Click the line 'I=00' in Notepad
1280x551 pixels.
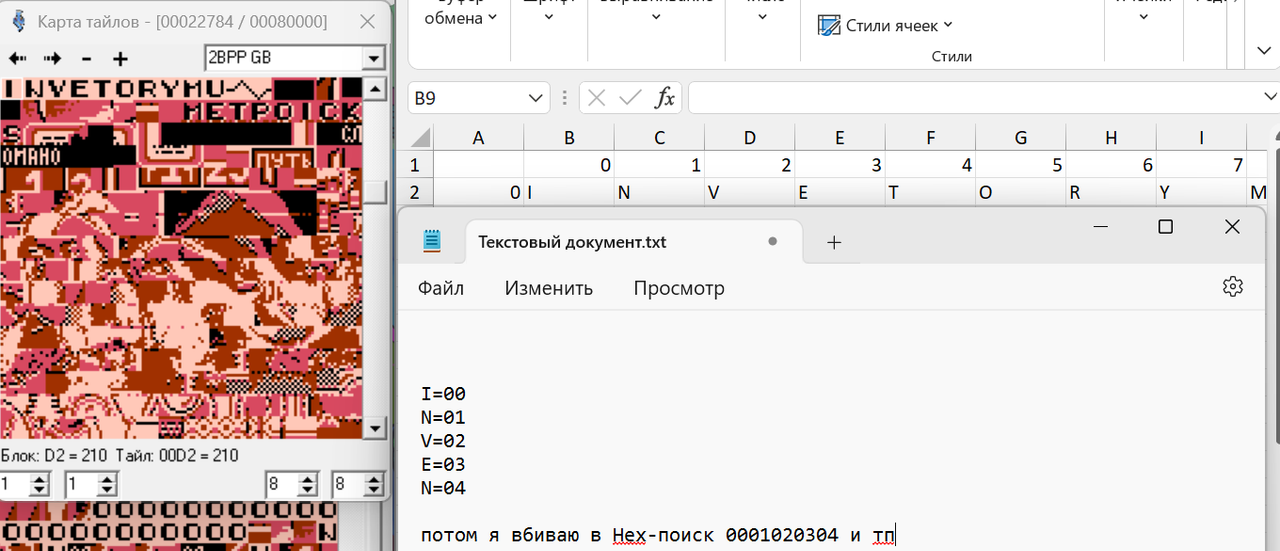pyautogui.click(x=444, y=394)
